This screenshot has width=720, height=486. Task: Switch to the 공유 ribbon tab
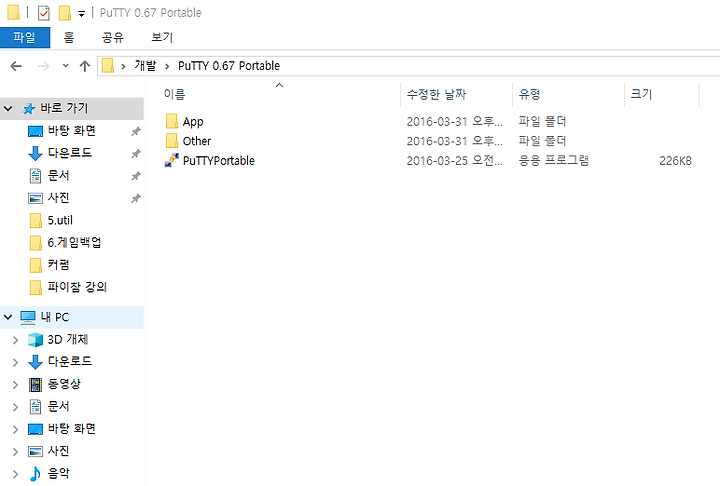click(112, 37)
